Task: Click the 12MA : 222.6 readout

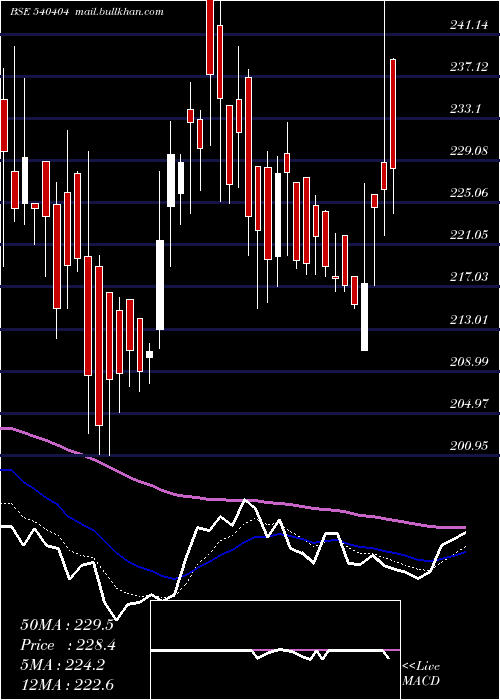Action: (67, 685)
